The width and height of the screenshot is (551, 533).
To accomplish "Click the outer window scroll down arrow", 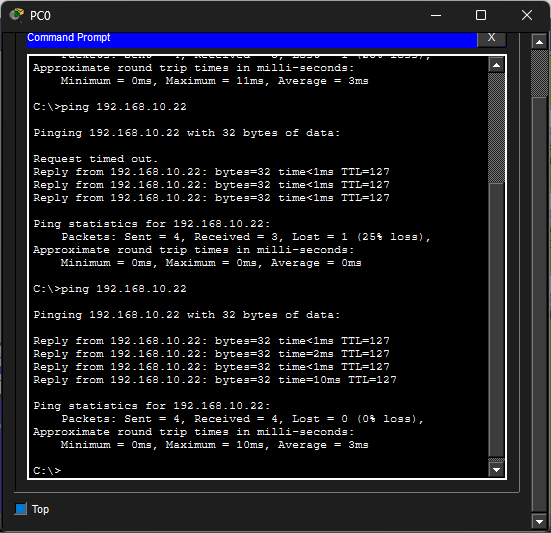I will 539,521.
